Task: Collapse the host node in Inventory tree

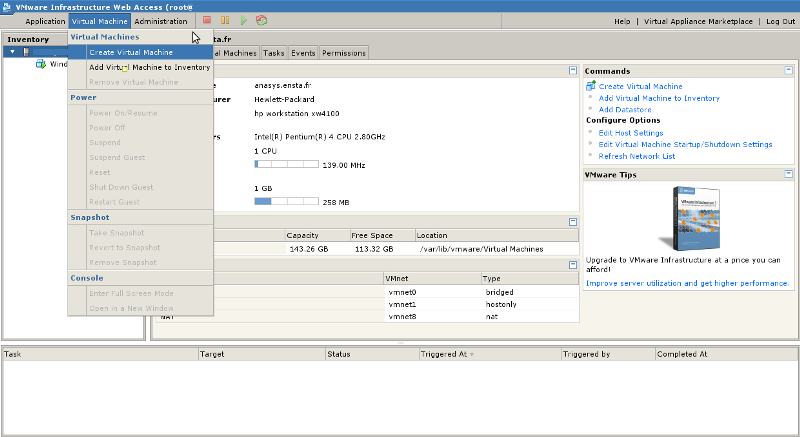Action: click(12, 51)
